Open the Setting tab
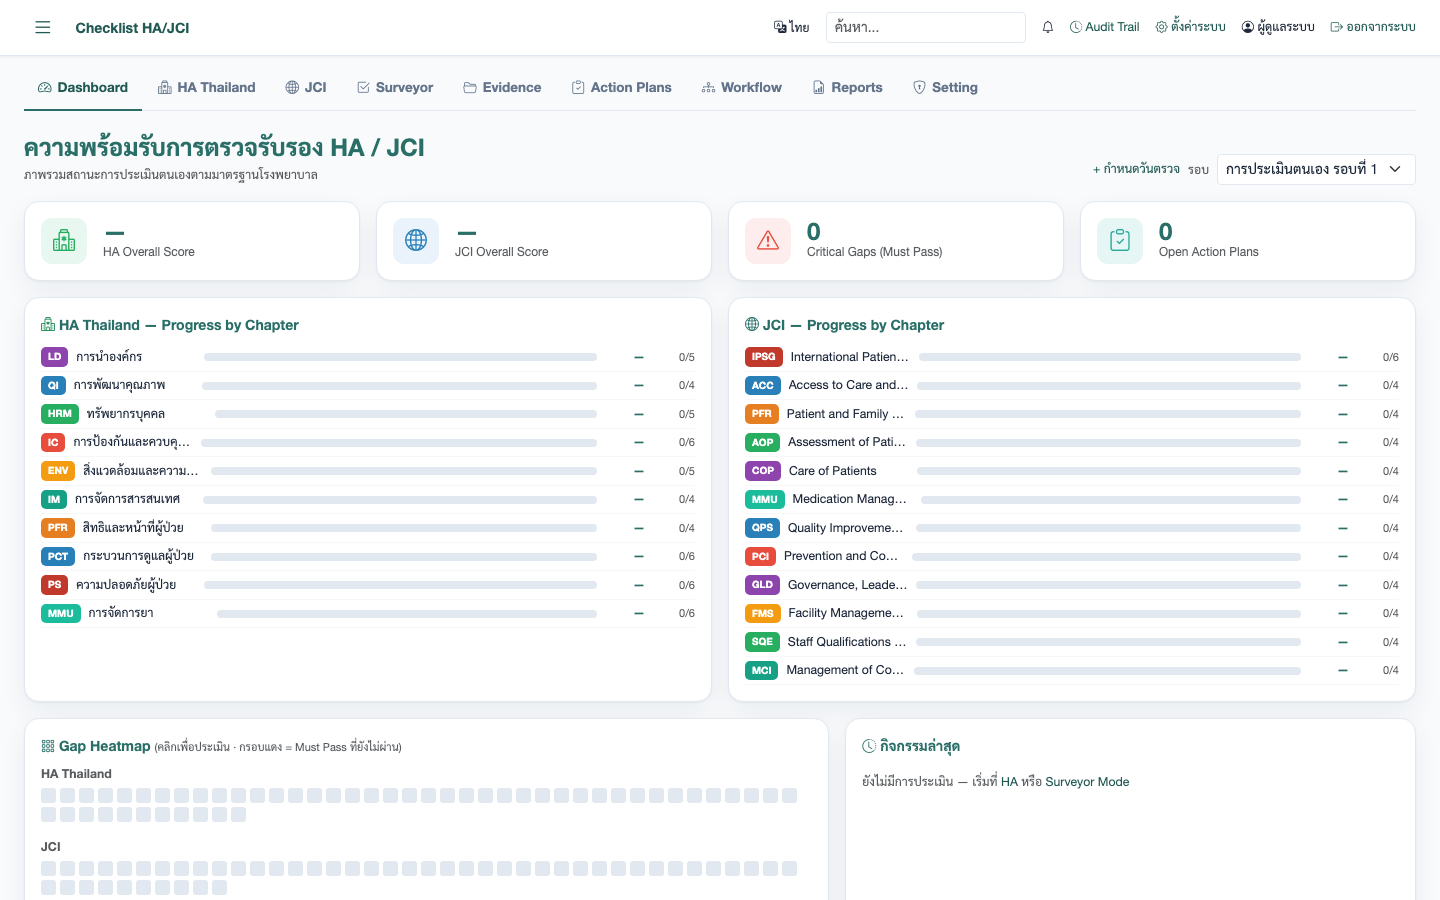1440x900 pixels. pyautogui.click(x=945, y=87)
